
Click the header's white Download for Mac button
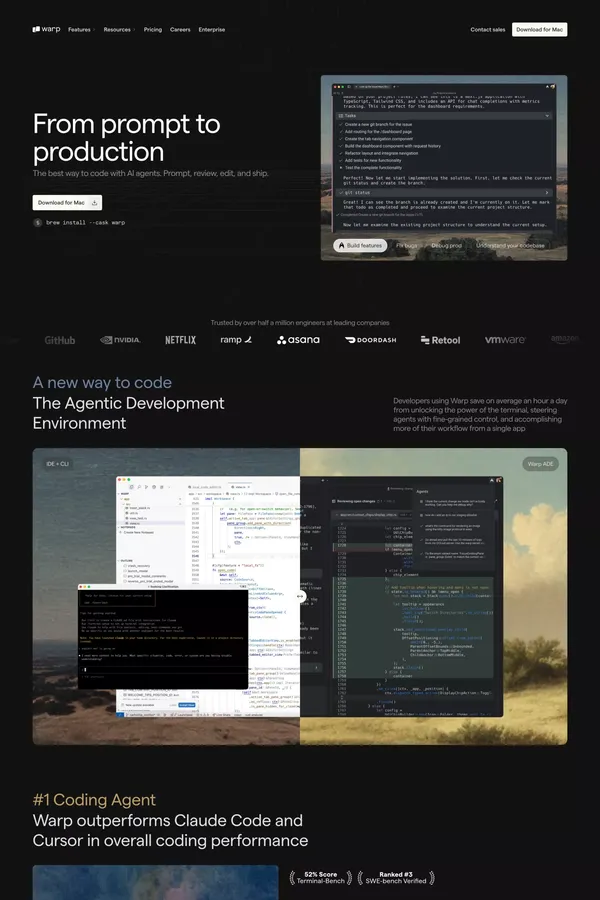pyautogui.click(x=539, y=29)
